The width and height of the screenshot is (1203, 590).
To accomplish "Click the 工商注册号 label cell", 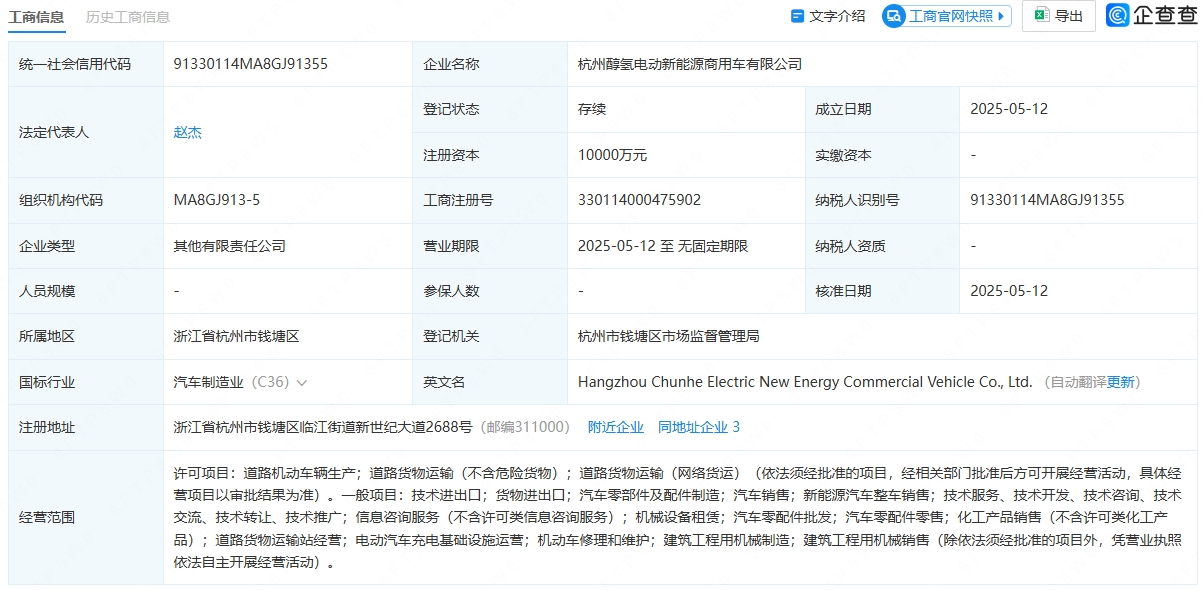I will pos(490,200).
